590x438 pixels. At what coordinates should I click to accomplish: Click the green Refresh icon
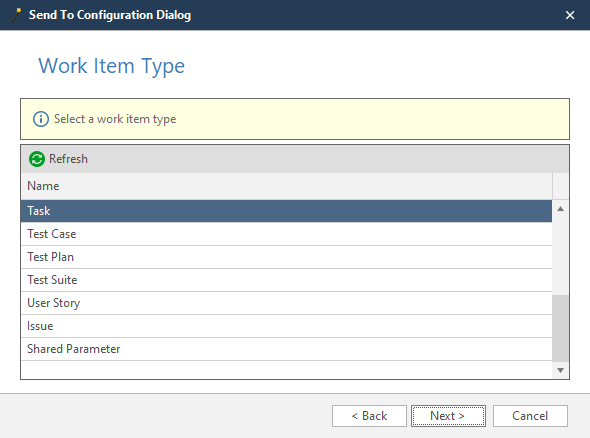pos(37,159)
